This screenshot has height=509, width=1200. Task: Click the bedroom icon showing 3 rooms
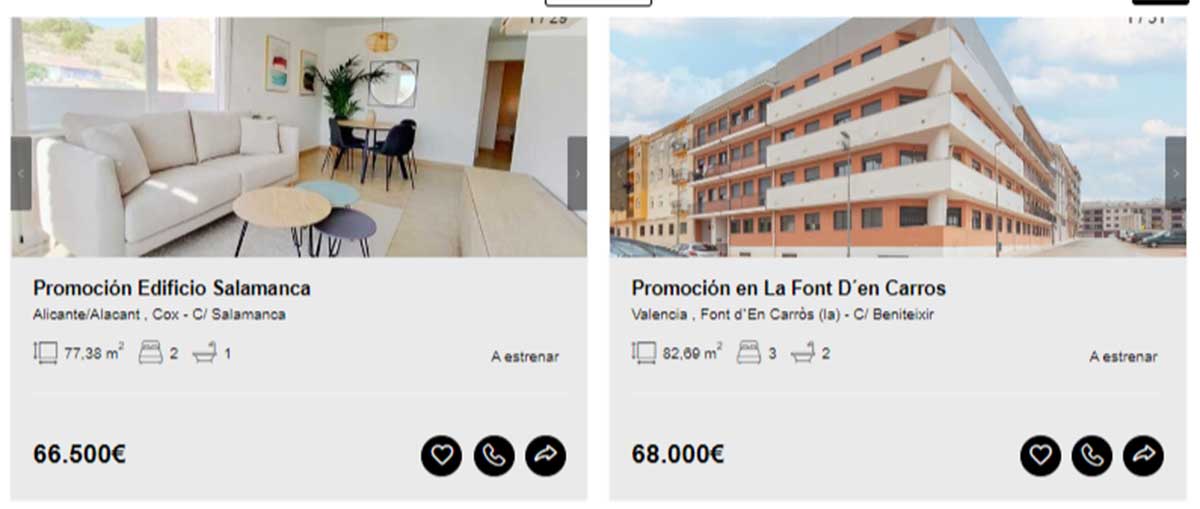click(748, 353)
